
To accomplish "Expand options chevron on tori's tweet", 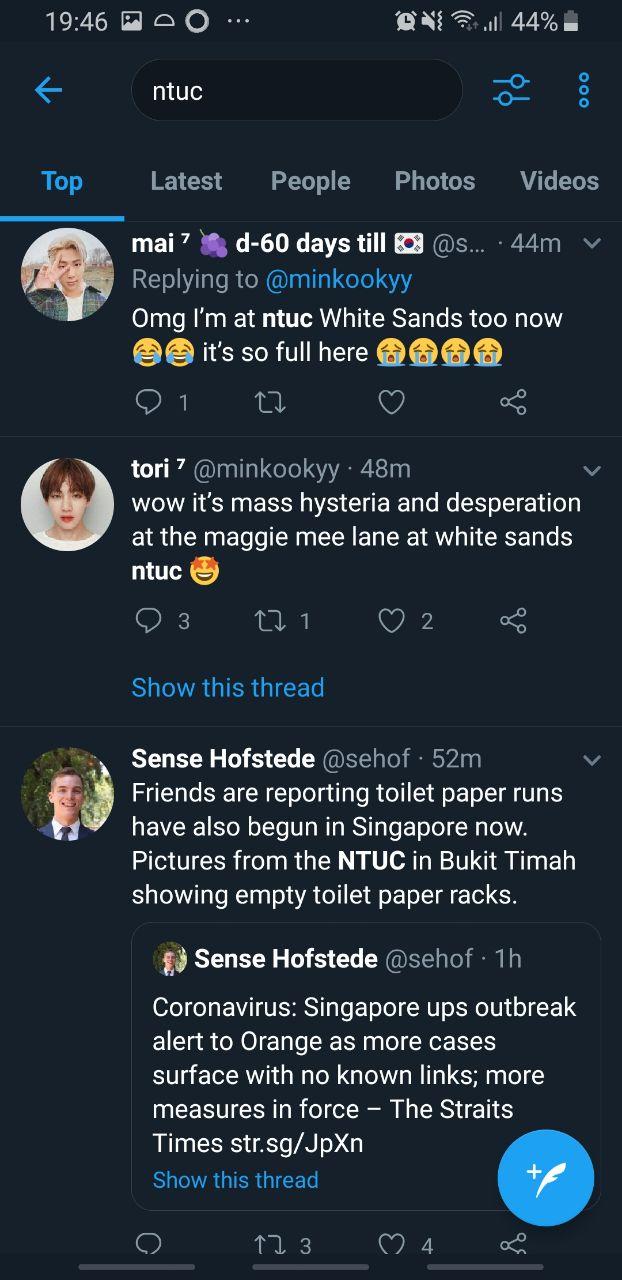I will [592, 469].
